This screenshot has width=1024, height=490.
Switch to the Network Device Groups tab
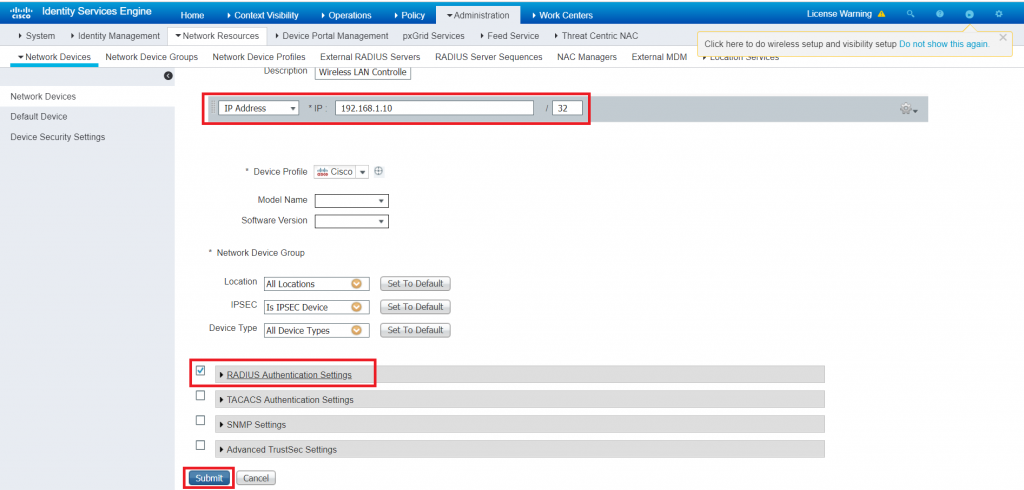click(x=151, y=57)
